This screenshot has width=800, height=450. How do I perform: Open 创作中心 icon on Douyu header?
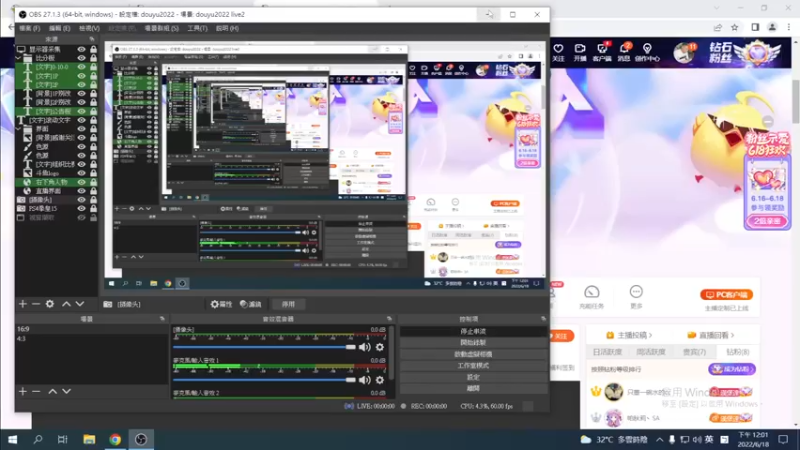click(x=647, y=52)
